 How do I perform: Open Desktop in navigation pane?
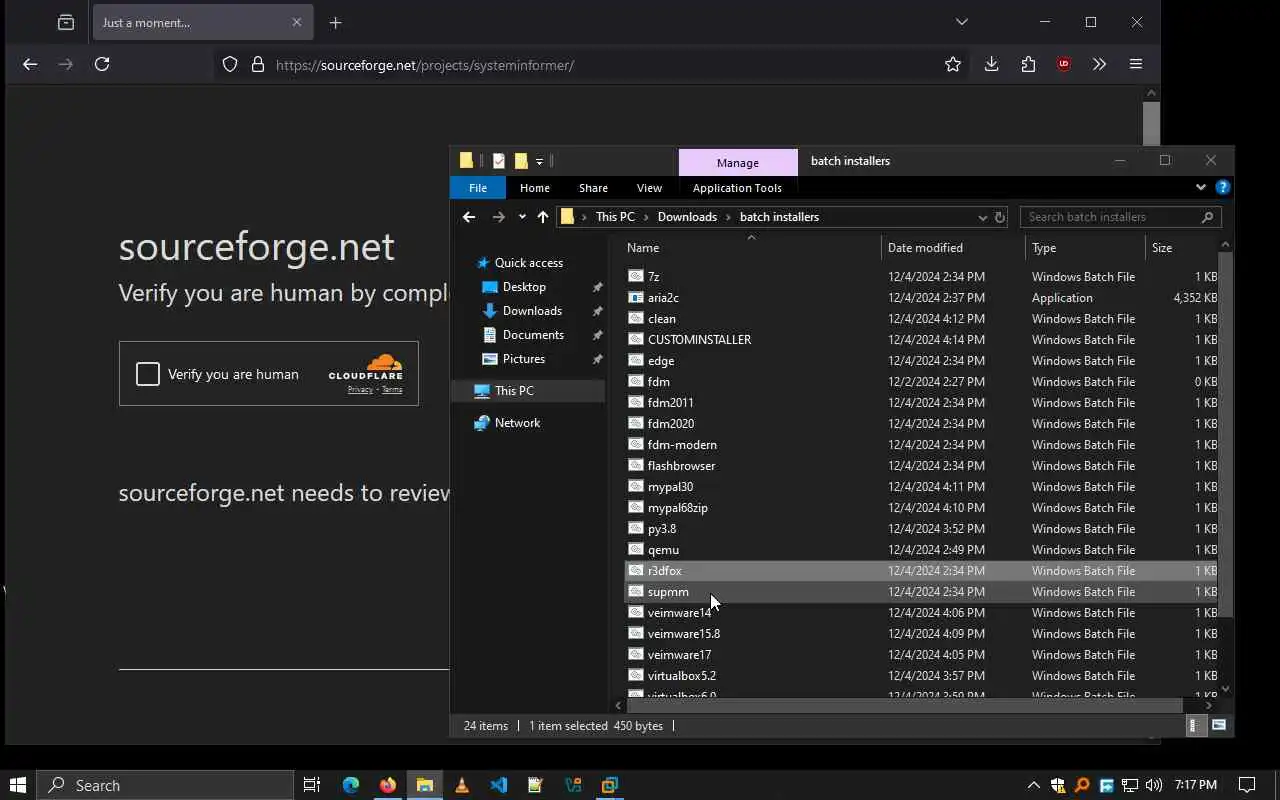coord(524,287)
